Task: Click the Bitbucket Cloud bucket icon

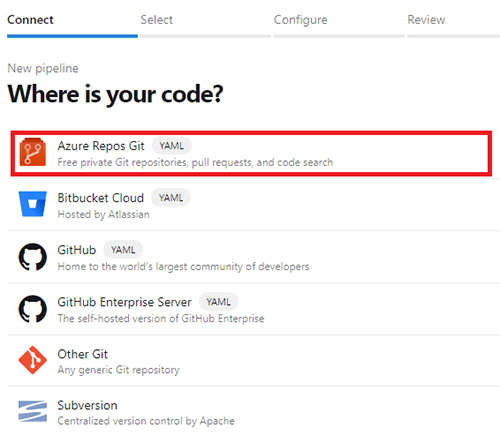Action: click(x=32, y=204)
